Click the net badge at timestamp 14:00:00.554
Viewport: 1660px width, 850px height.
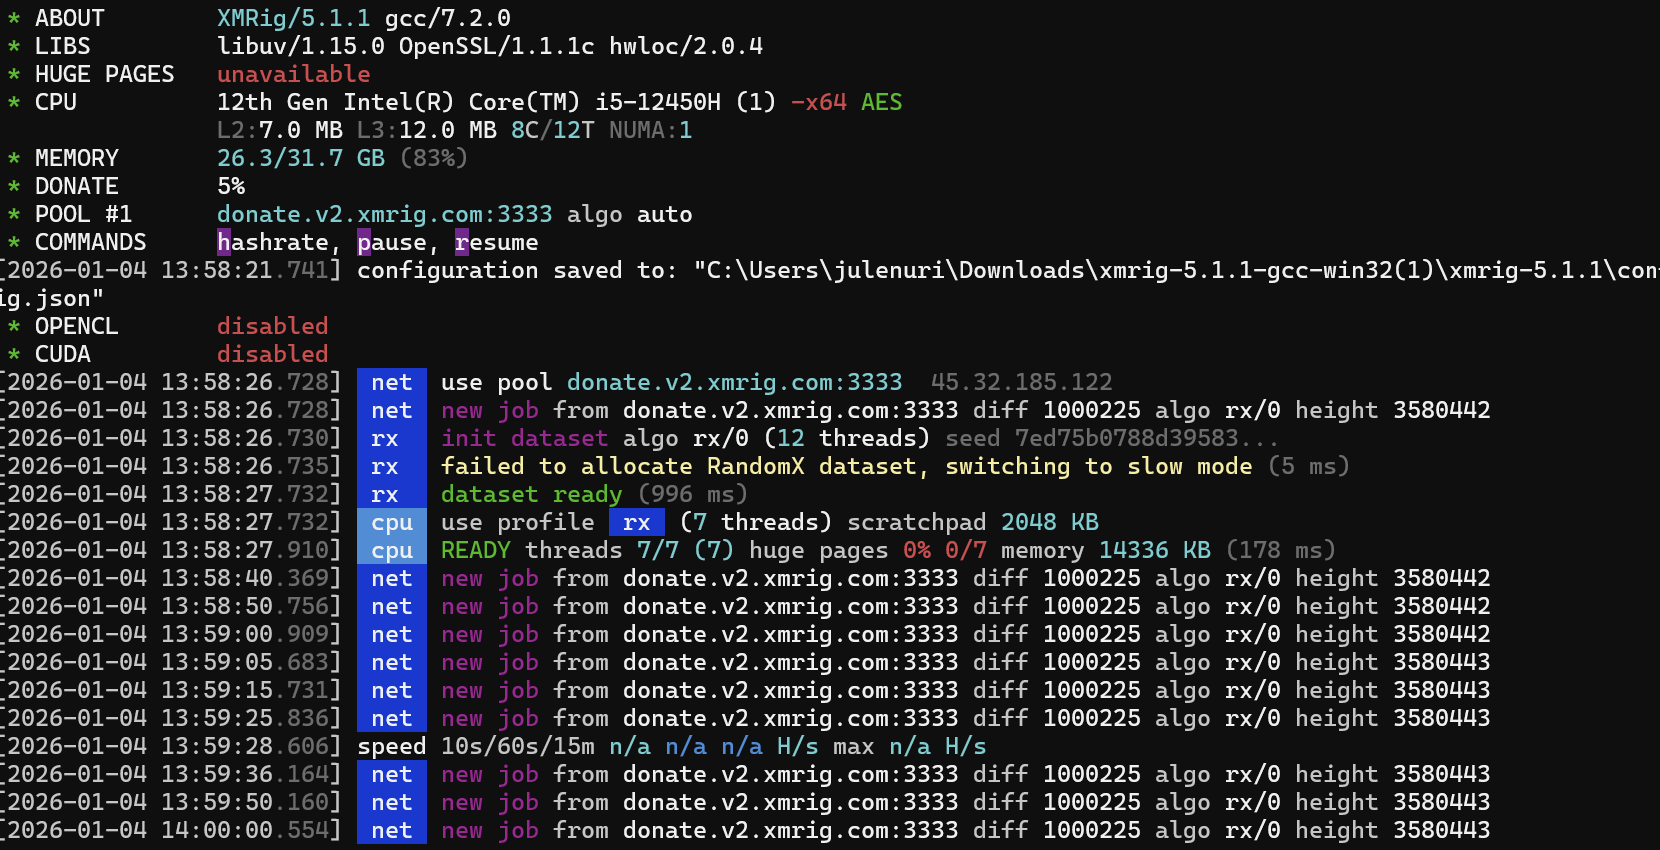point(391,831)
